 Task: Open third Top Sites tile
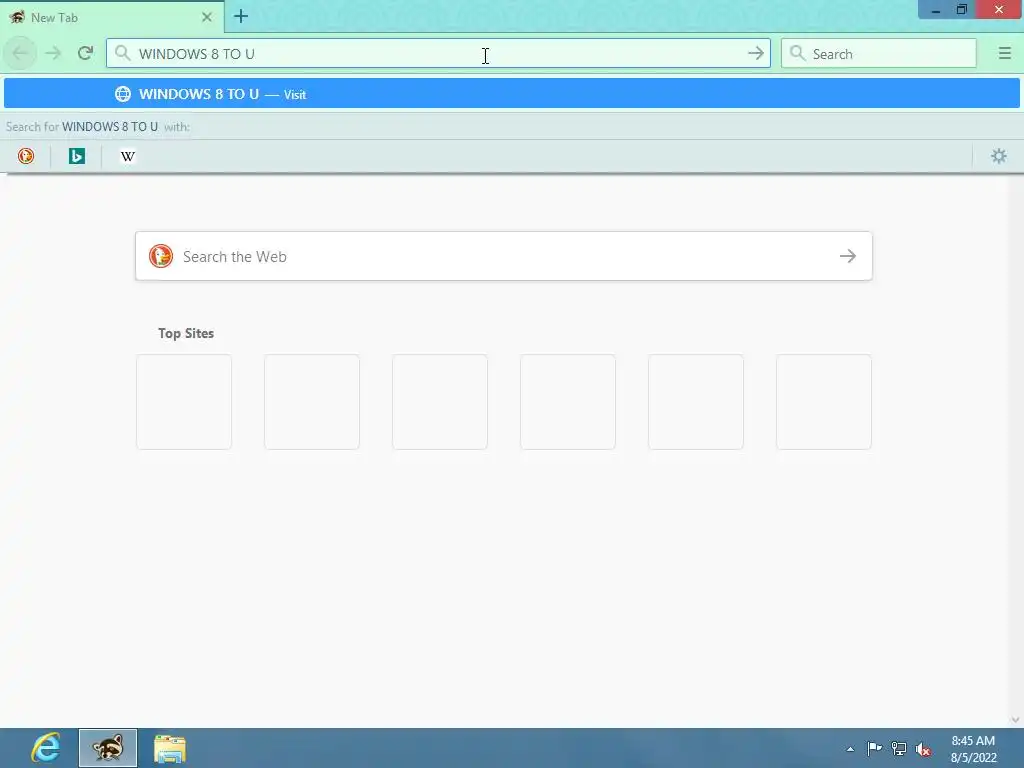pos(440,402)
